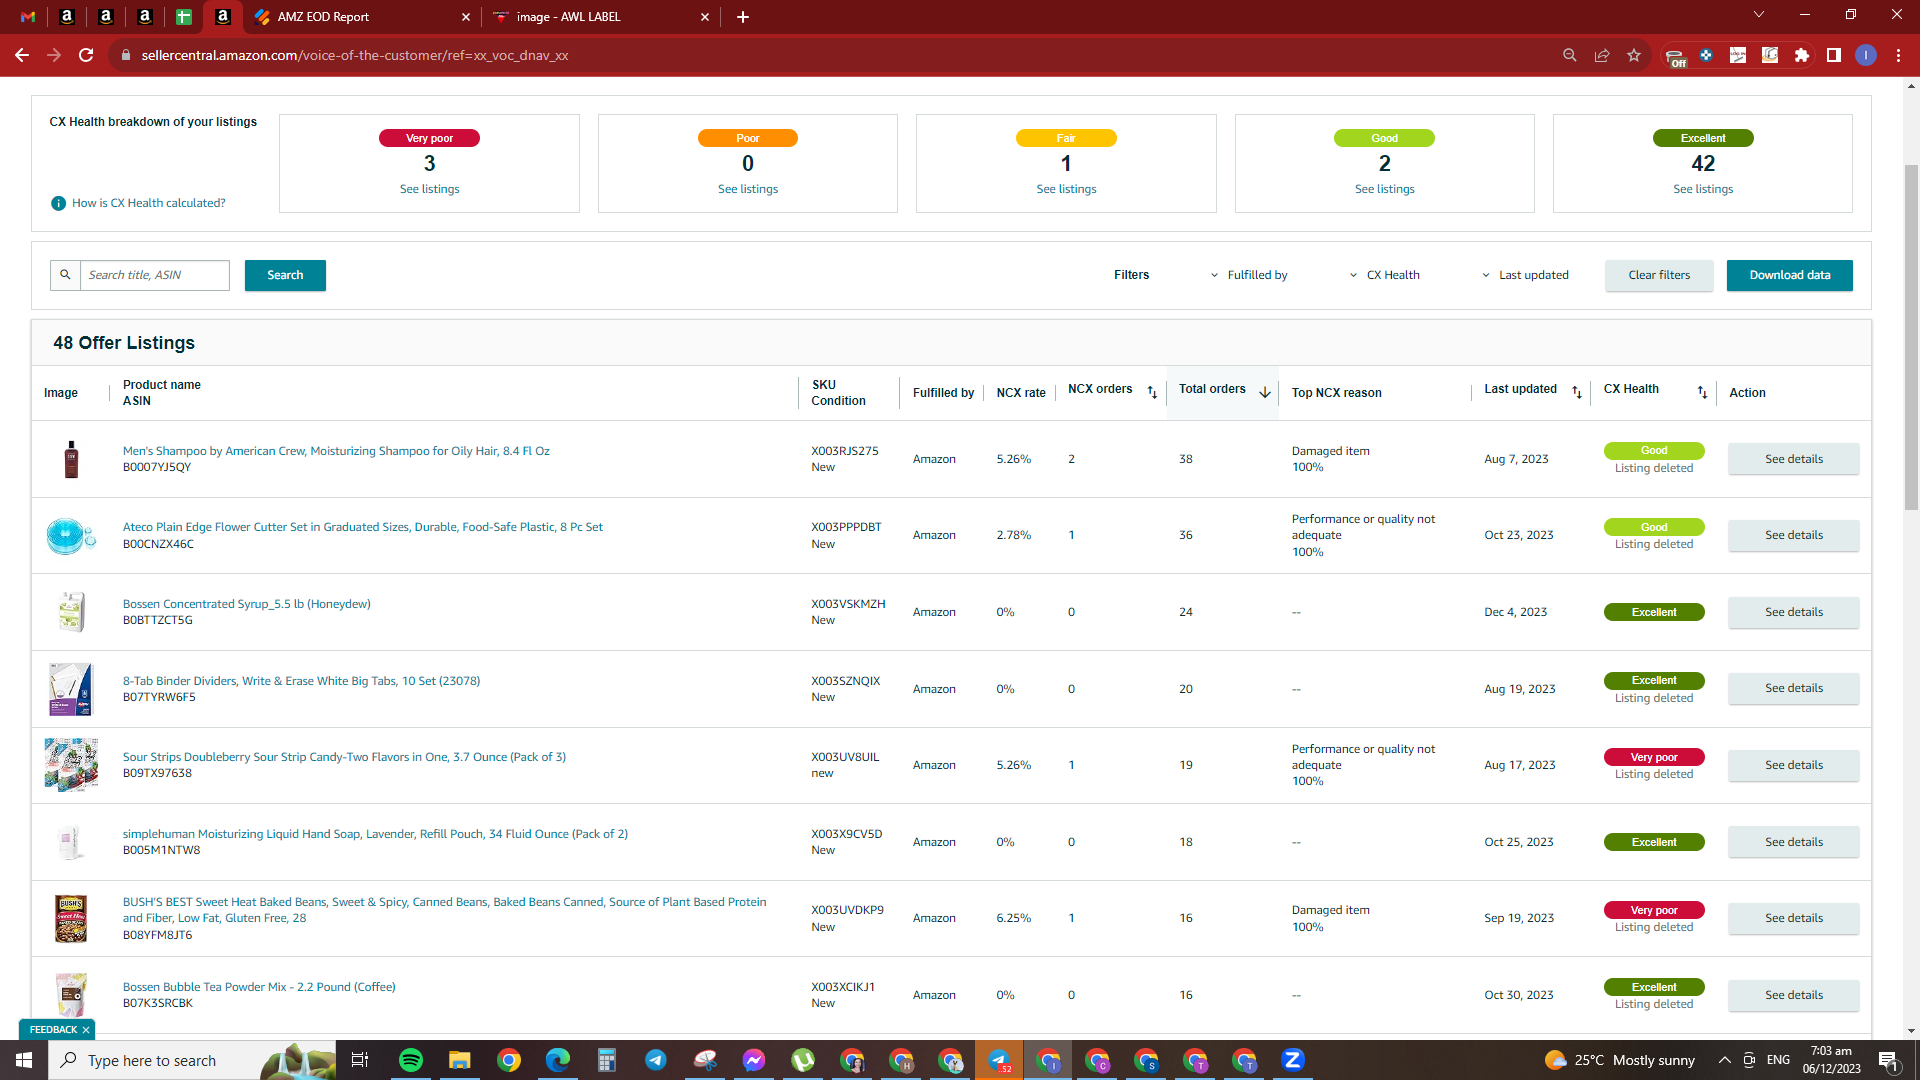Open Zoom from the taskbar
Viewport: 1920px width, 1080px height.
pyautogui.click(x=1293, y=1060)
